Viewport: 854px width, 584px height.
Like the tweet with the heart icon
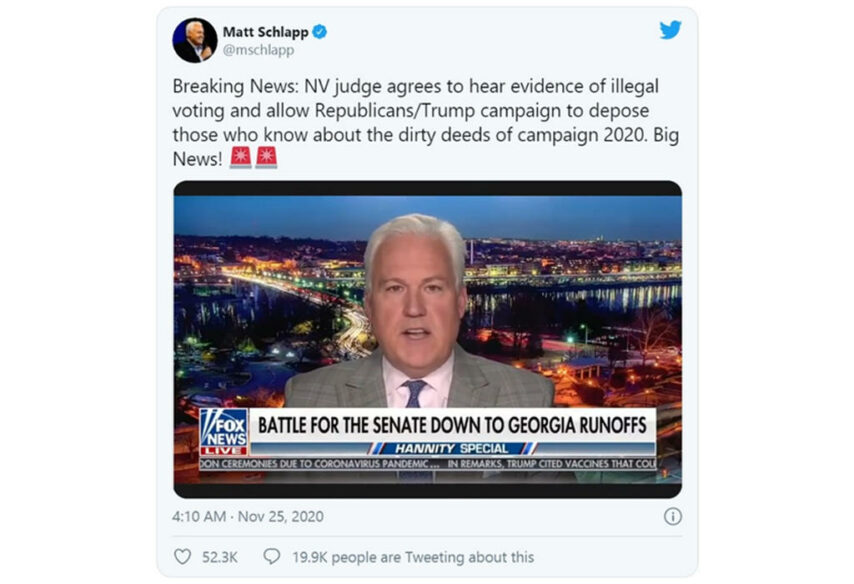[x=182, y=557]
